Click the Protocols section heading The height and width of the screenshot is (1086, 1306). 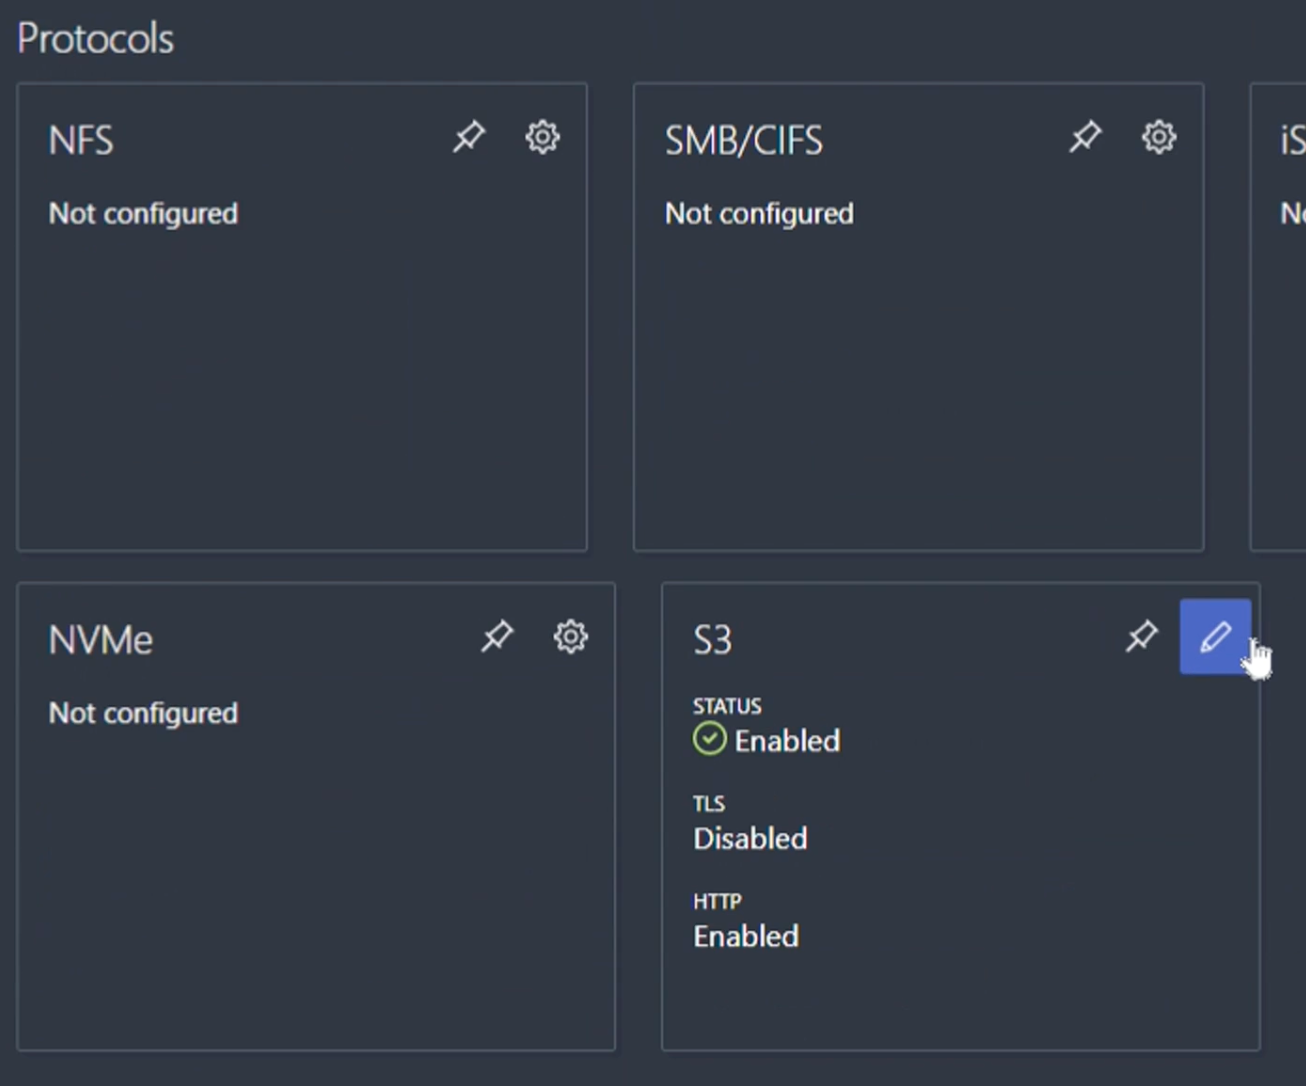96,39
